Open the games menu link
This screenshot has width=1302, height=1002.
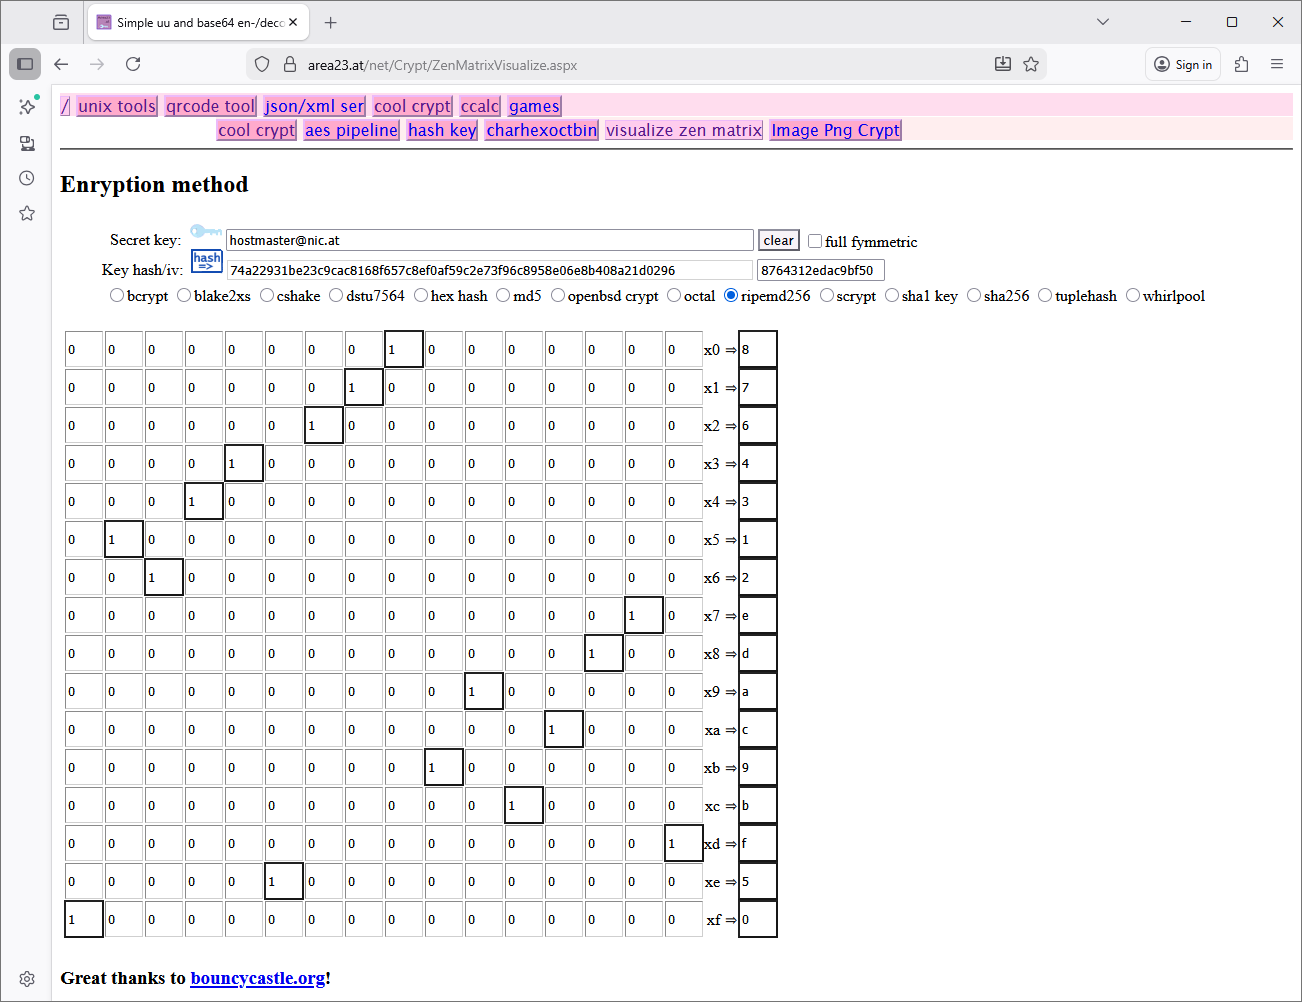pos(534,106)
